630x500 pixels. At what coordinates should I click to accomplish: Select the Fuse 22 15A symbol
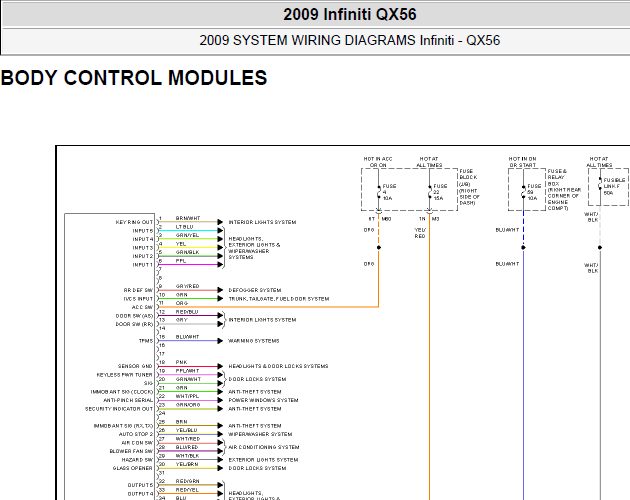[x=430, y=192]
